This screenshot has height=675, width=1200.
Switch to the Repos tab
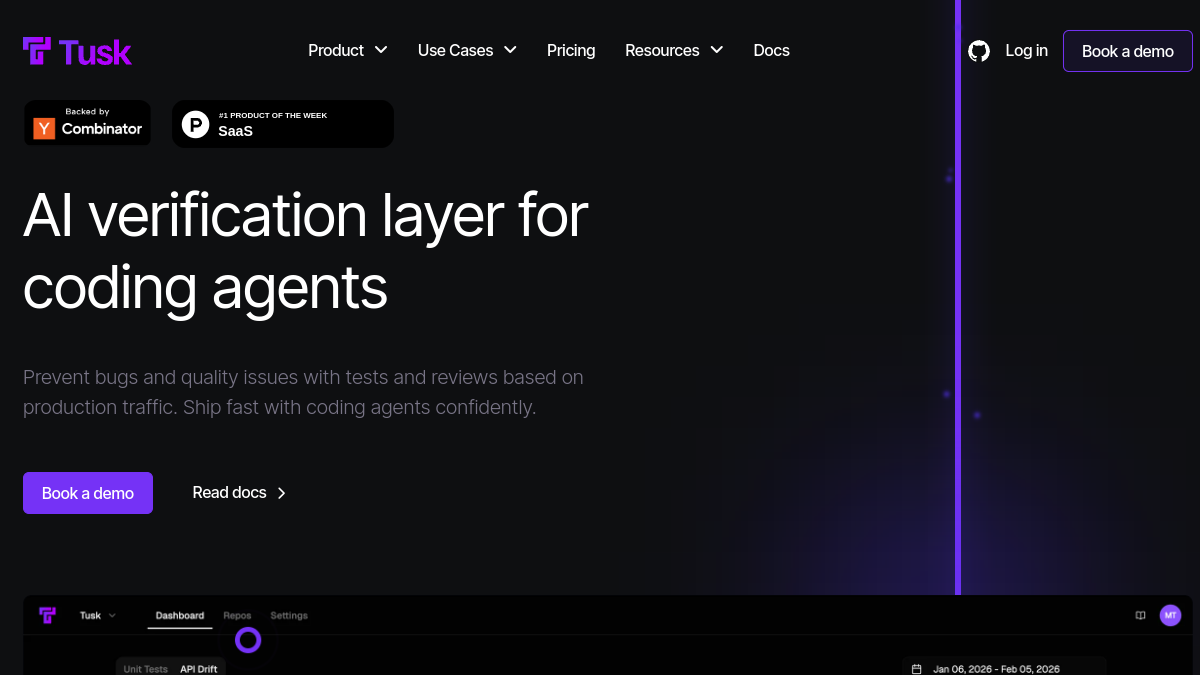237,616
